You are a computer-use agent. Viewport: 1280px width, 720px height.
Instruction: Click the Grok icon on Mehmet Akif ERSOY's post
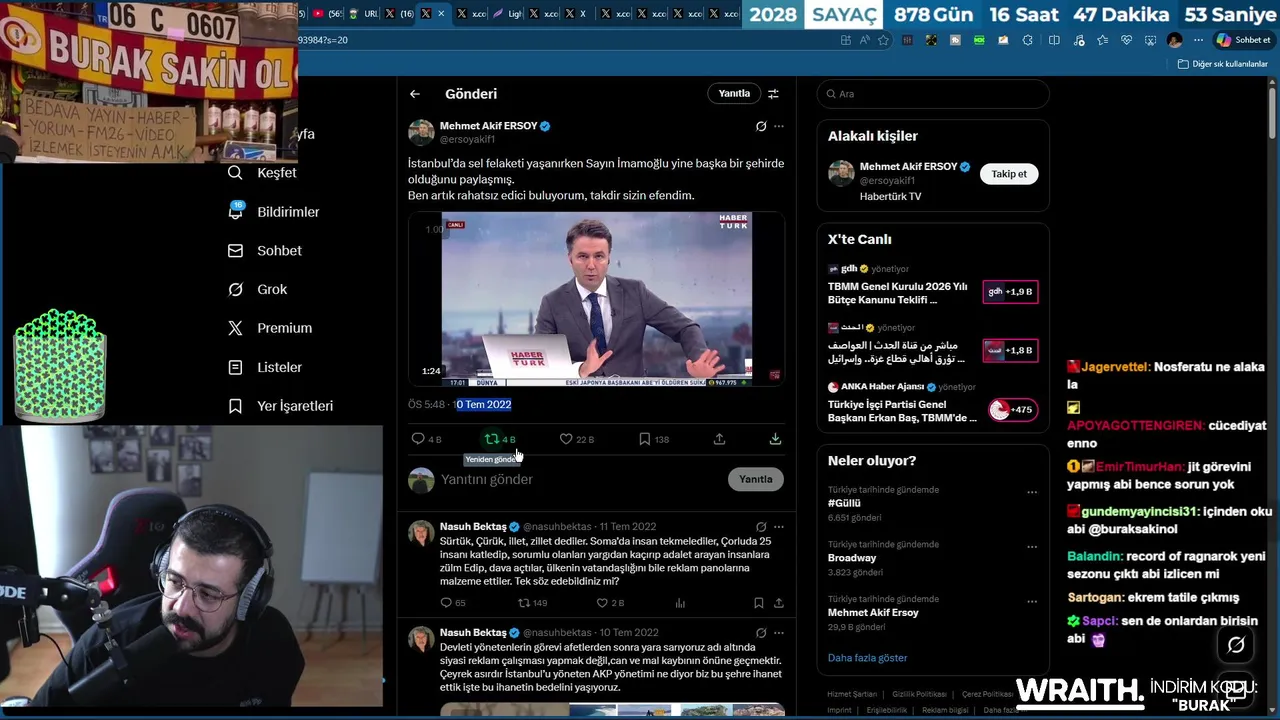point(761,127)
